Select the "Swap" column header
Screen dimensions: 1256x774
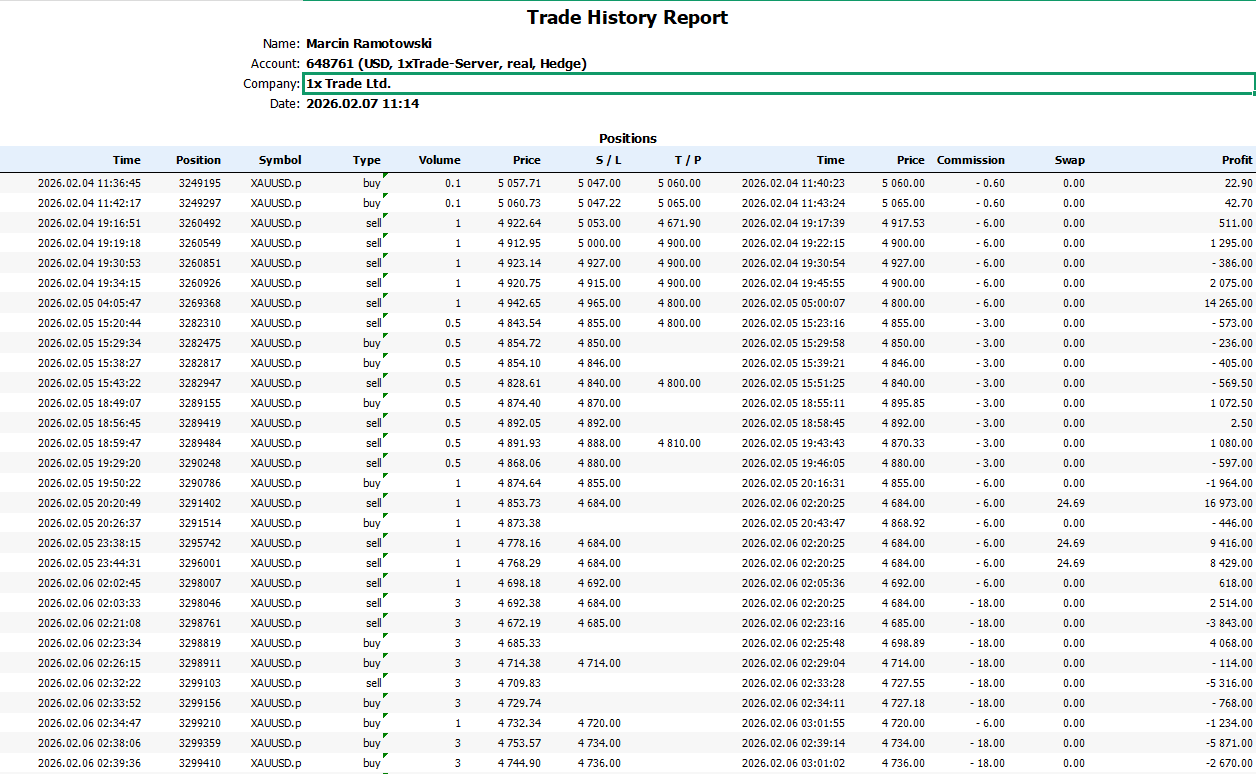pyautogui.click(x=1069, y=160)
